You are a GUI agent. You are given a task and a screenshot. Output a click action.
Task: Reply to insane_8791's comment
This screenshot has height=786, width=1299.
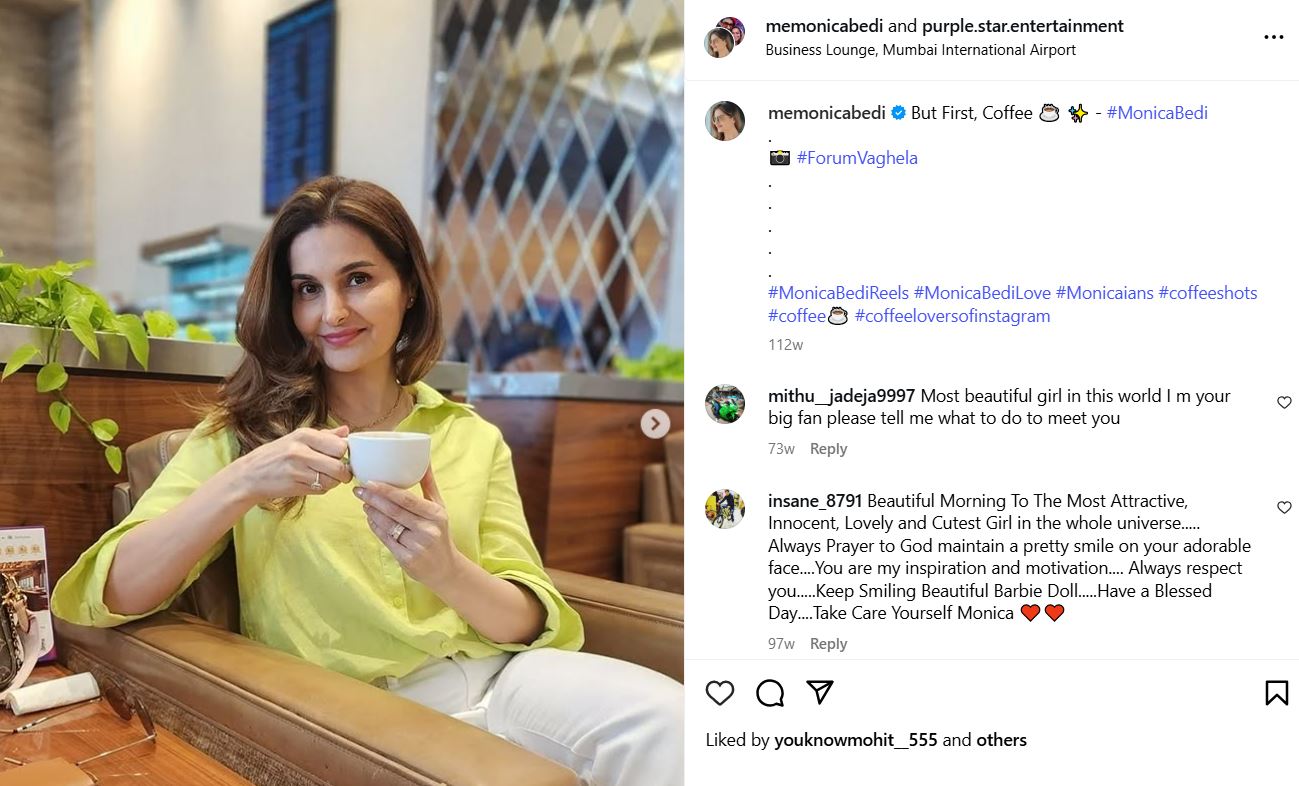[828, 644]
